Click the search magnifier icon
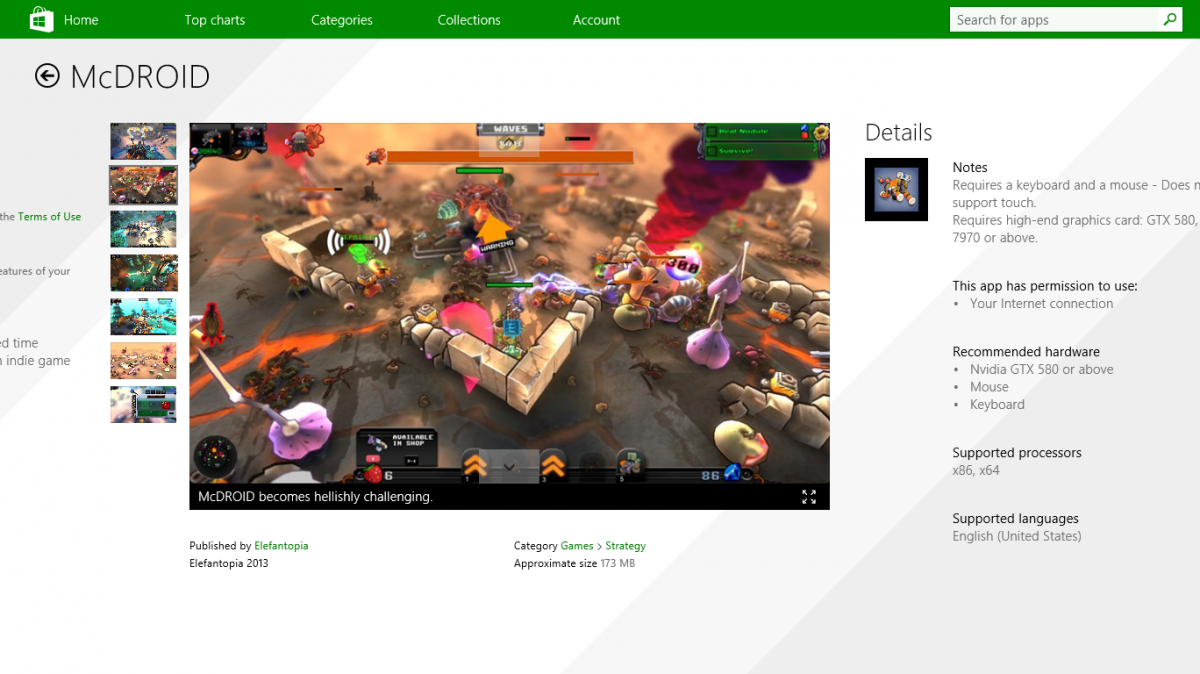The image size is (1200, 674). coord(1170,19)
